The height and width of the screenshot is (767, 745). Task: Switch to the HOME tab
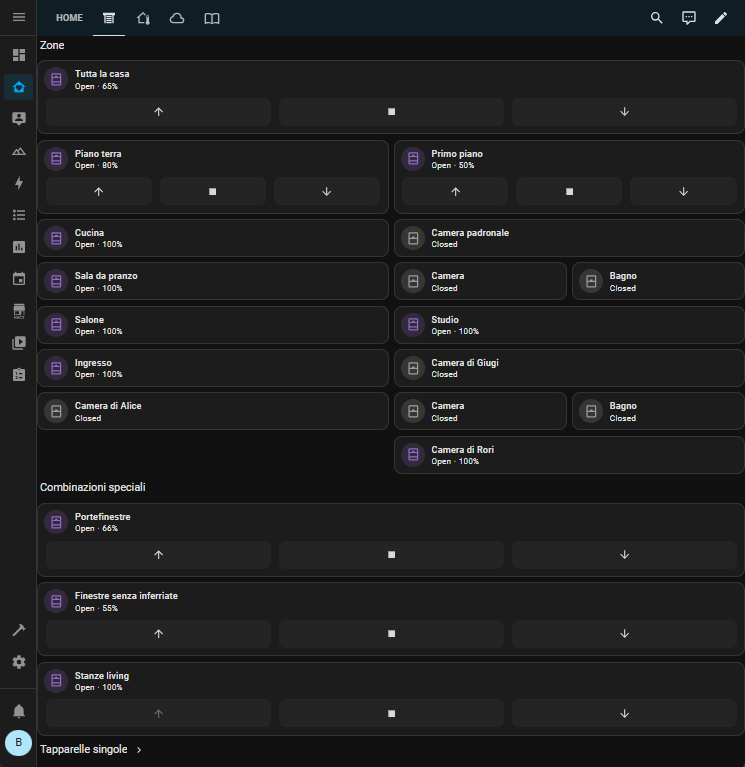click(x=69, y=18)
